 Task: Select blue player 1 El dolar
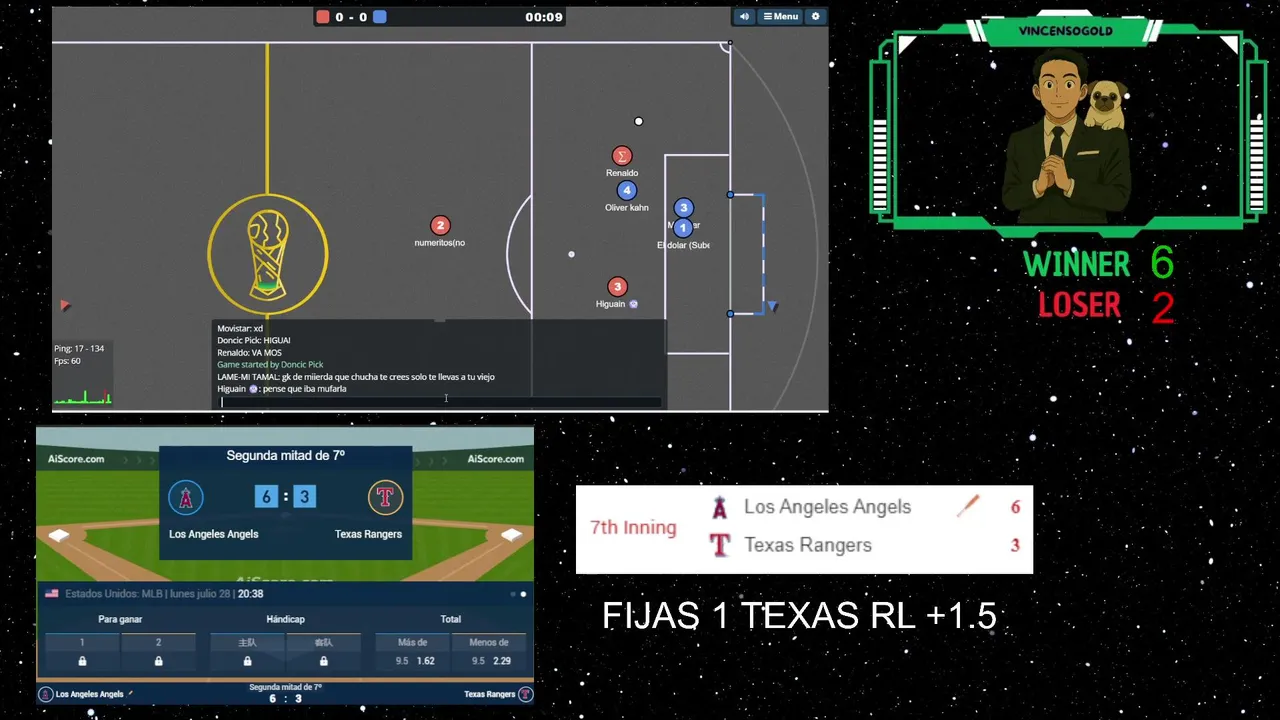coord(683,228)
